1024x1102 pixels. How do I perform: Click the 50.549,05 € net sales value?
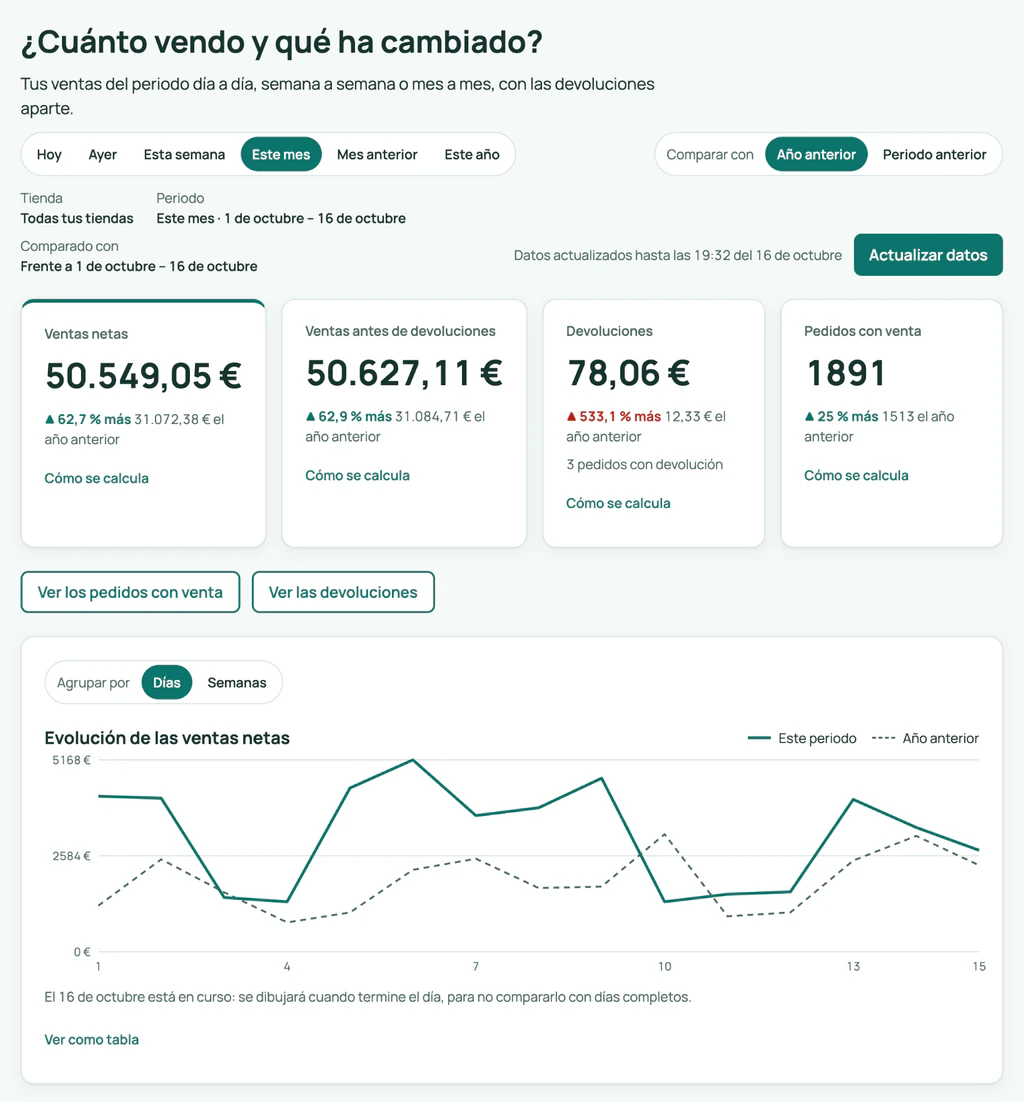143,375
